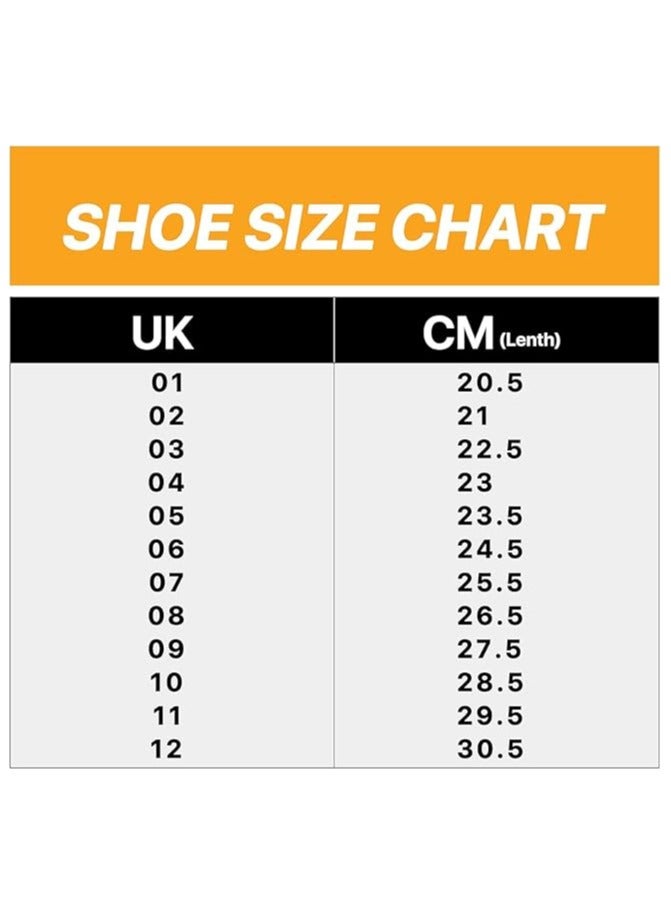
Task: Select the 22.5 cm length value
Action: coord(490,450)
